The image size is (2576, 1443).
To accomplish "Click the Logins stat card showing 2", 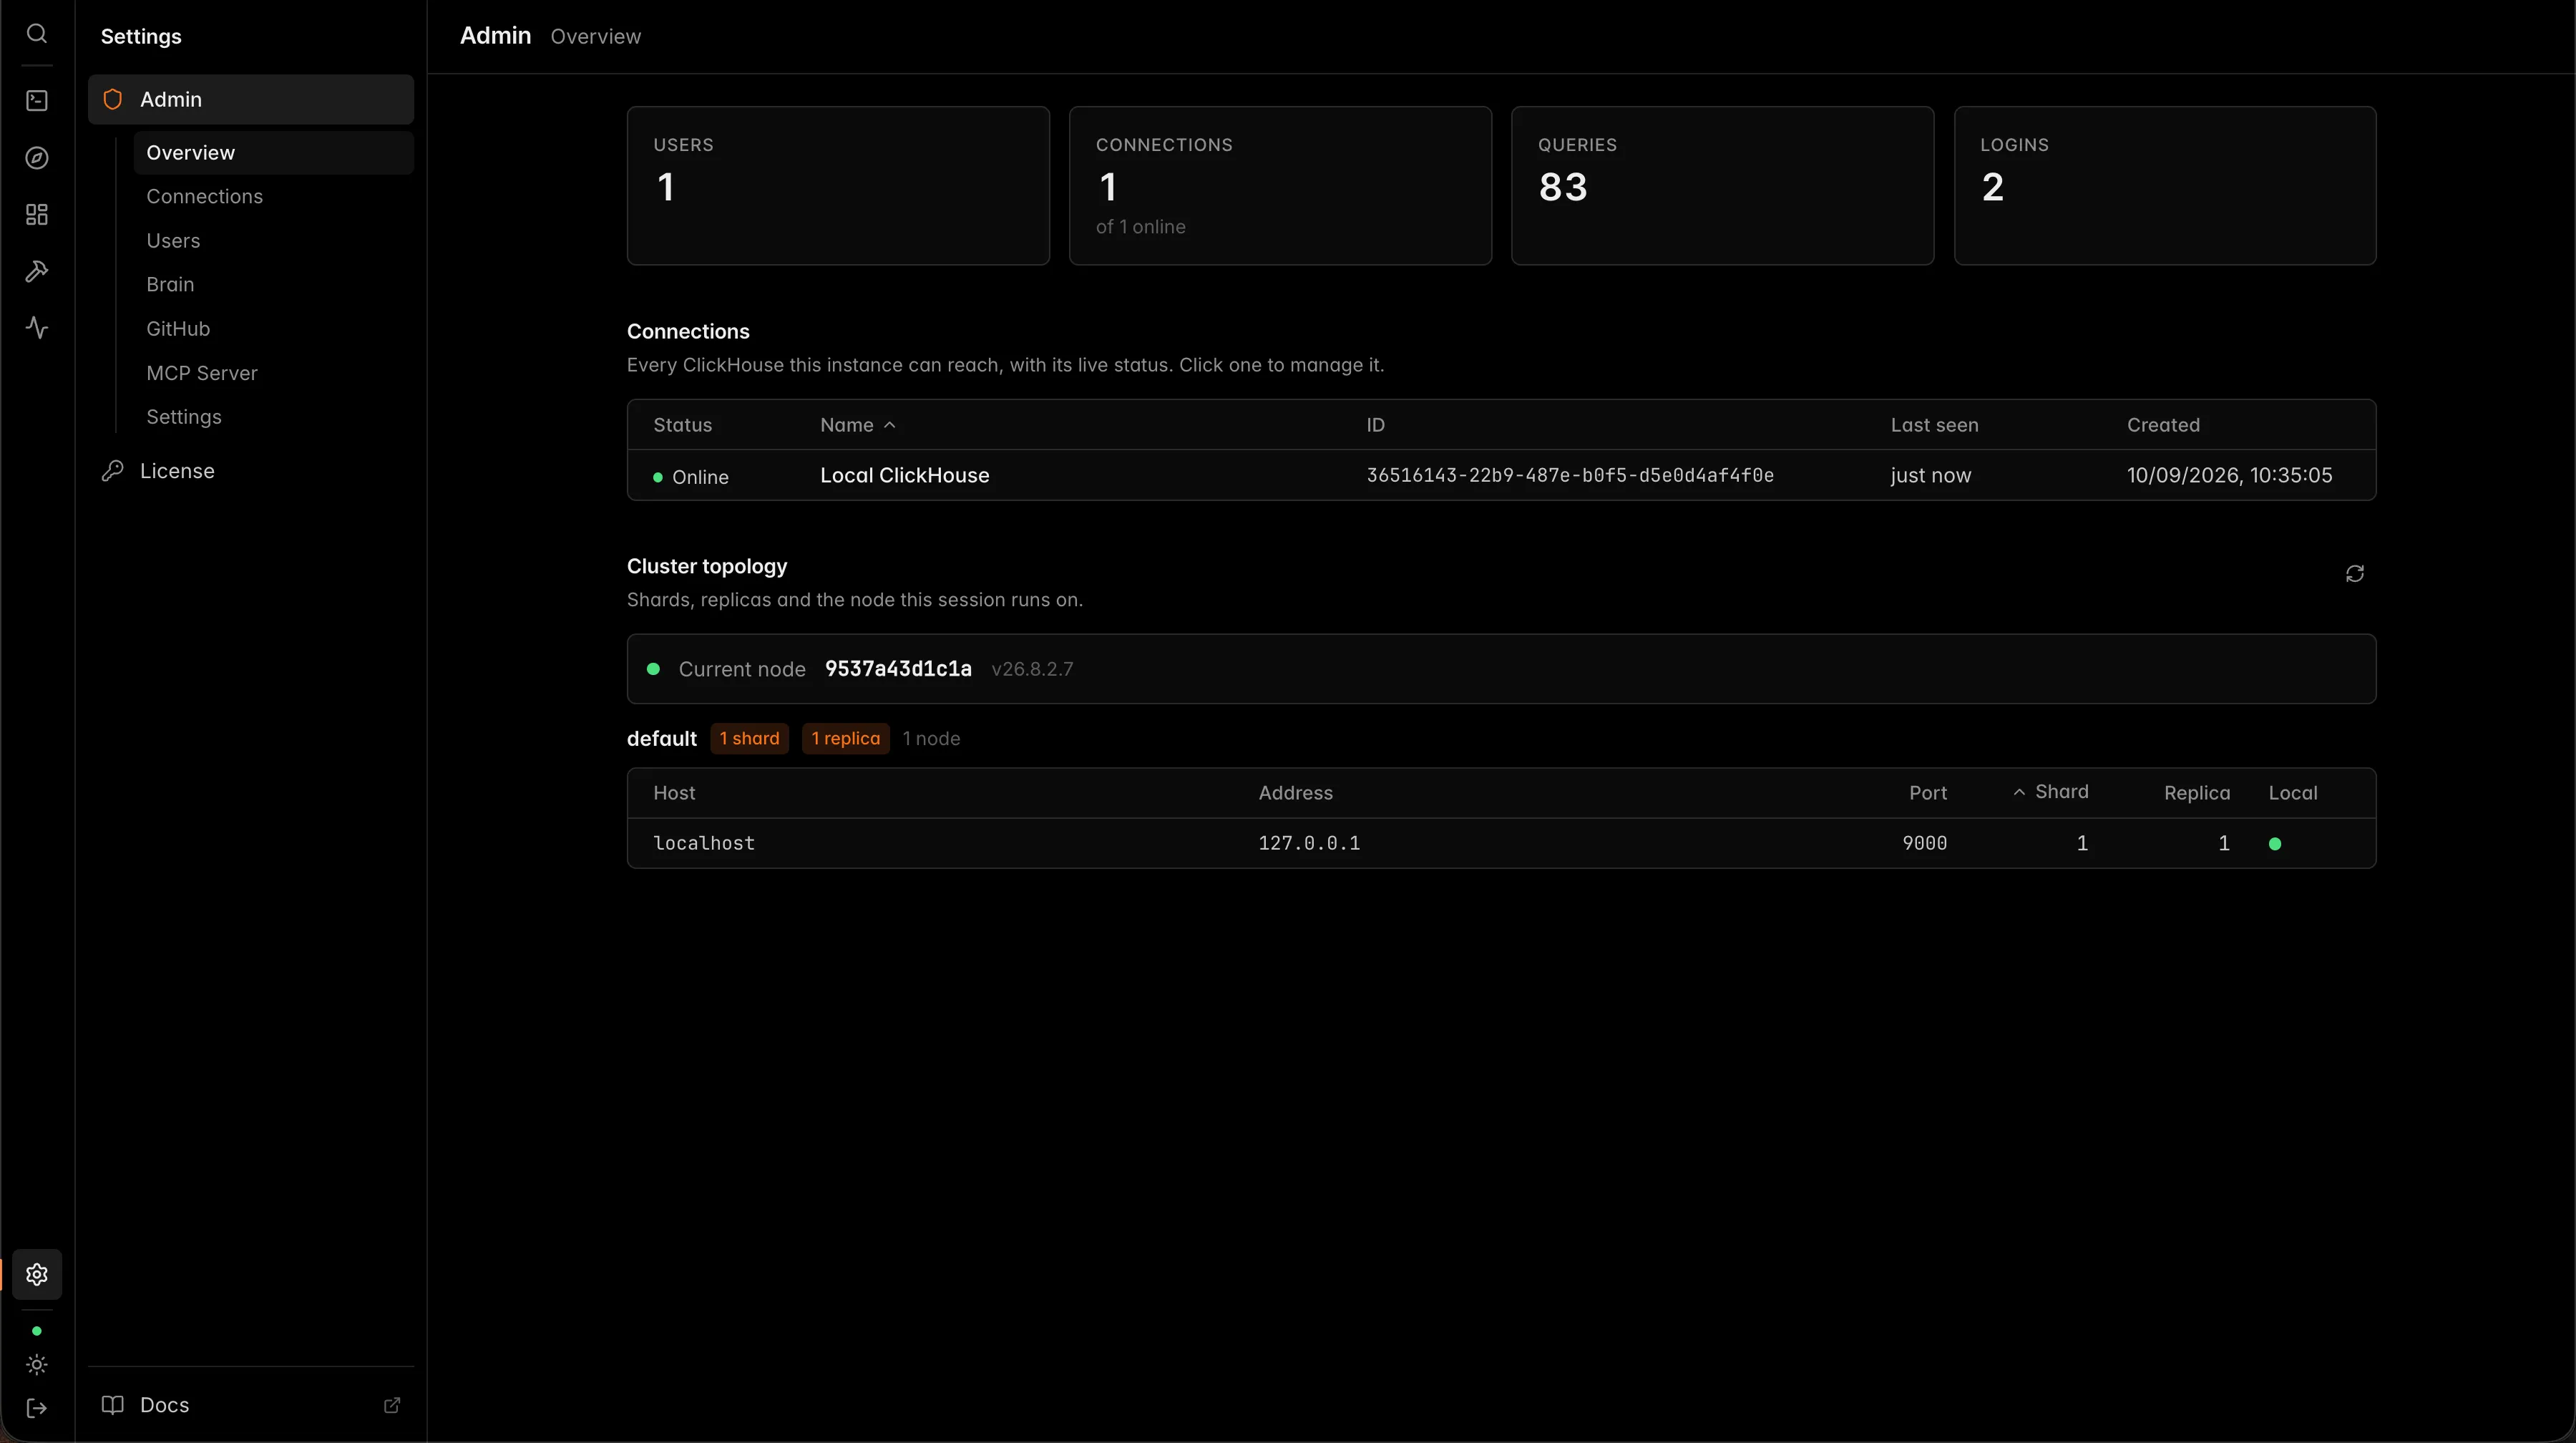I will 2165,186.
